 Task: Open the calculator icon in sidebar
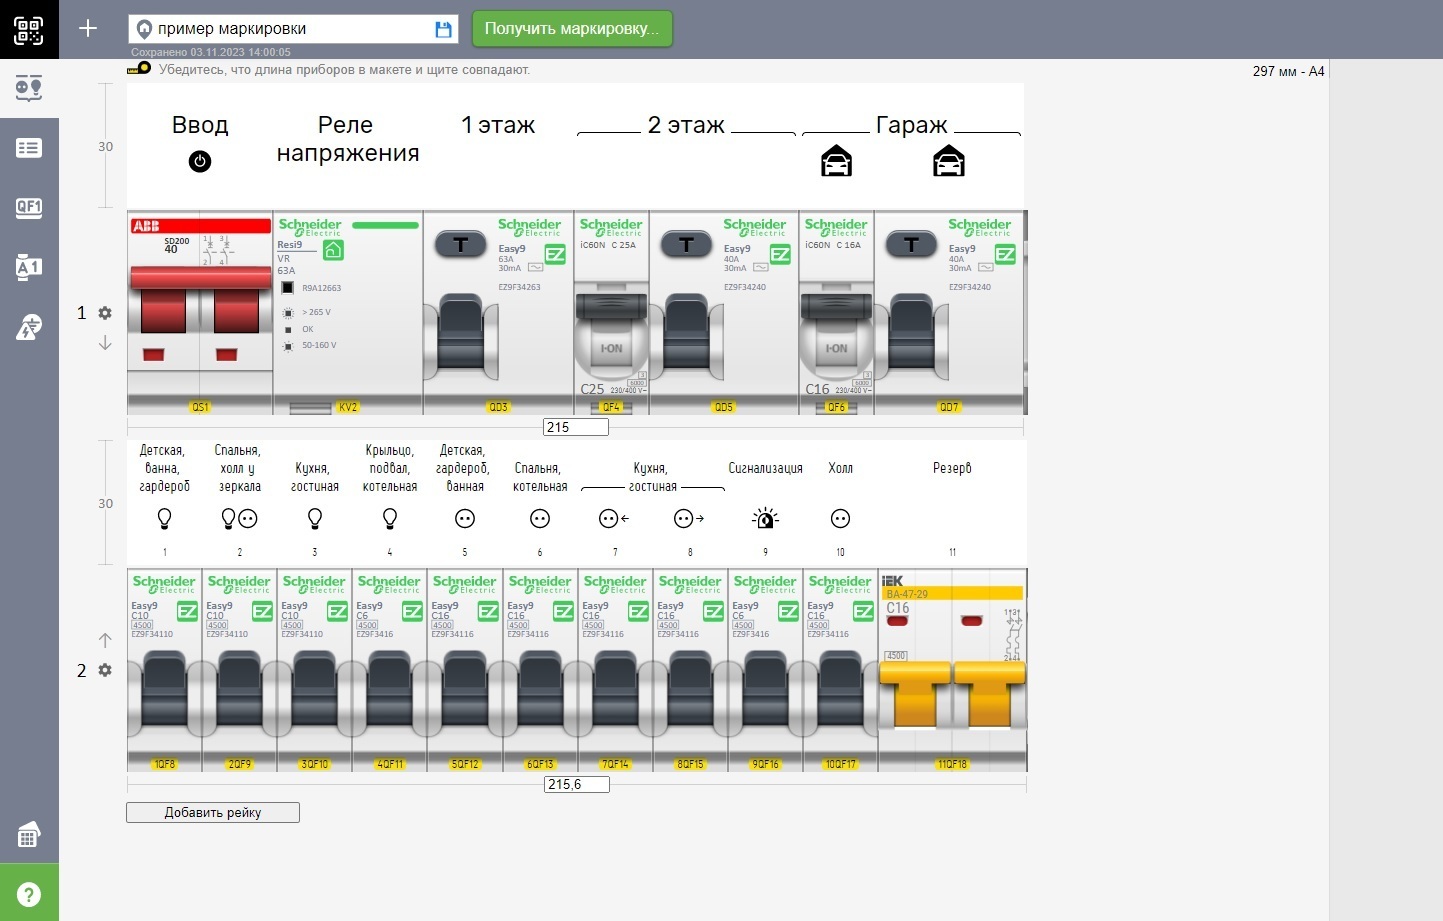29,836
